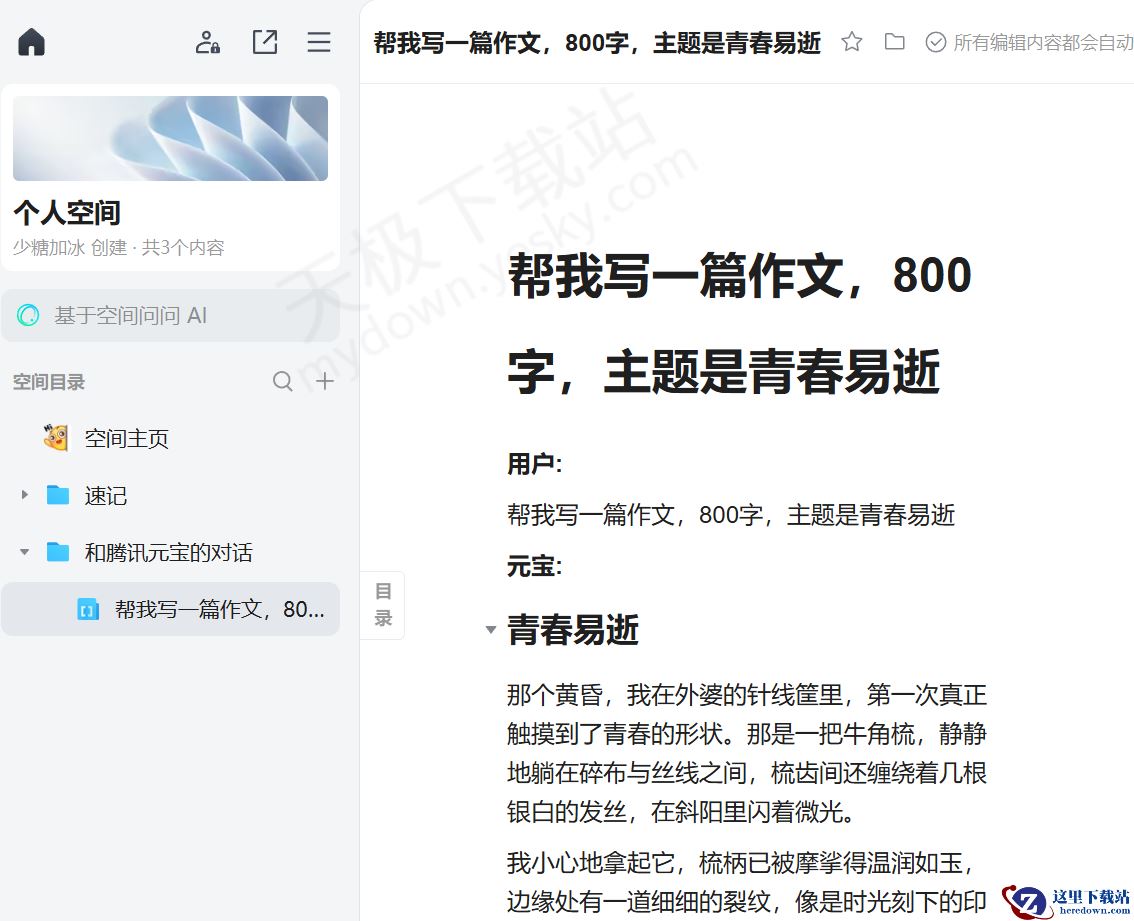The height and width of the screenshot is (921, 1134).
Task: Star the current document
Action: tap(851, 42)
